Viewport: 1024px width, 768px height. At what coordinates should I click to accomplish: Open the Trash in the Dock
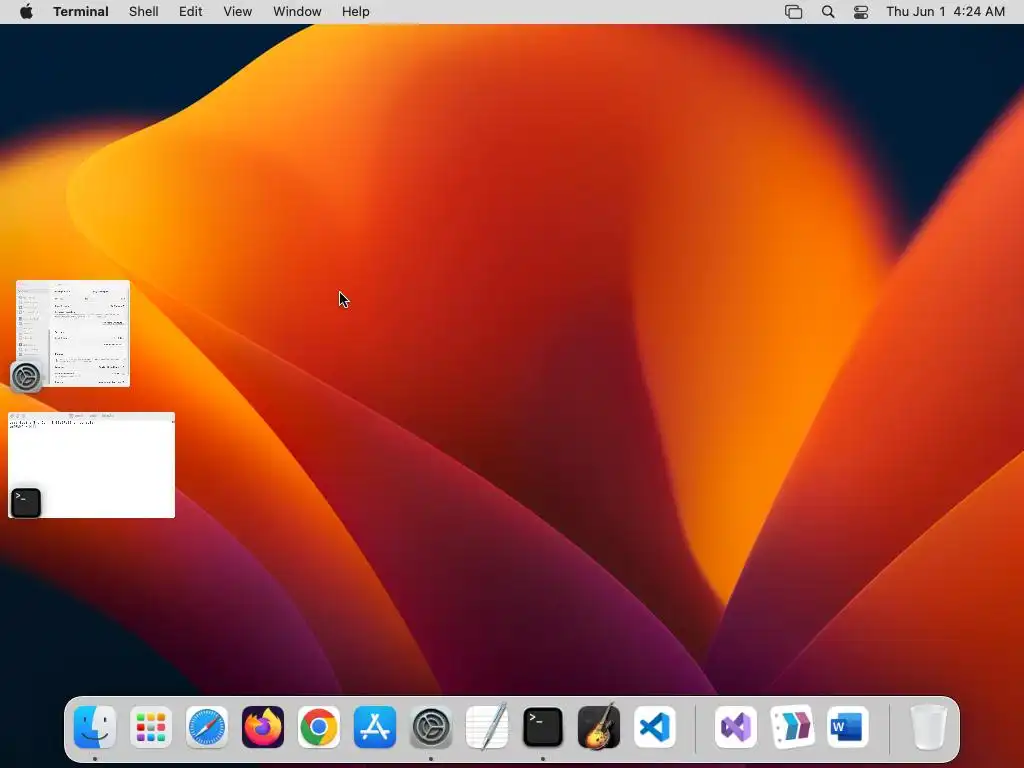[x=929, y=727]
